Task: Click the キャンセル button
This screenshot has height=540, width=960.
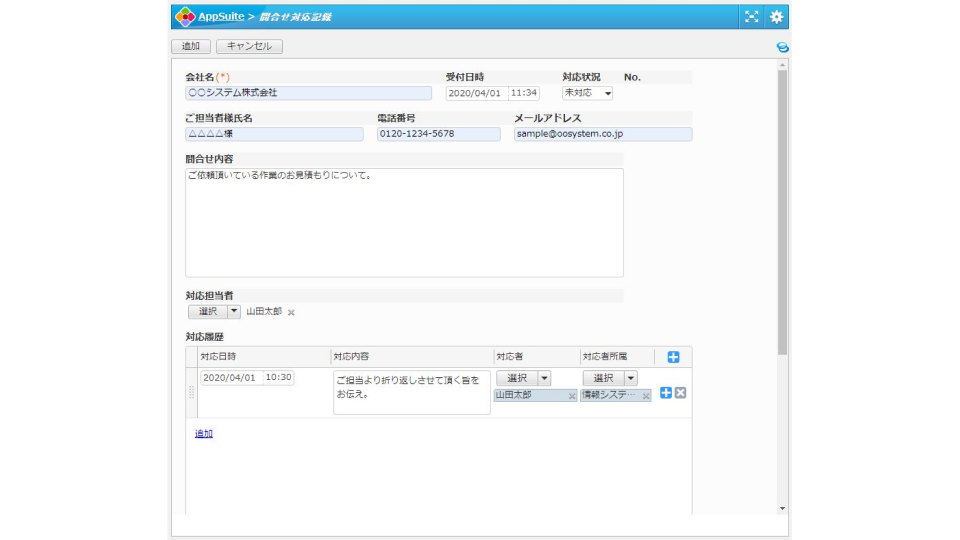Action: click(x=249, y=46)
